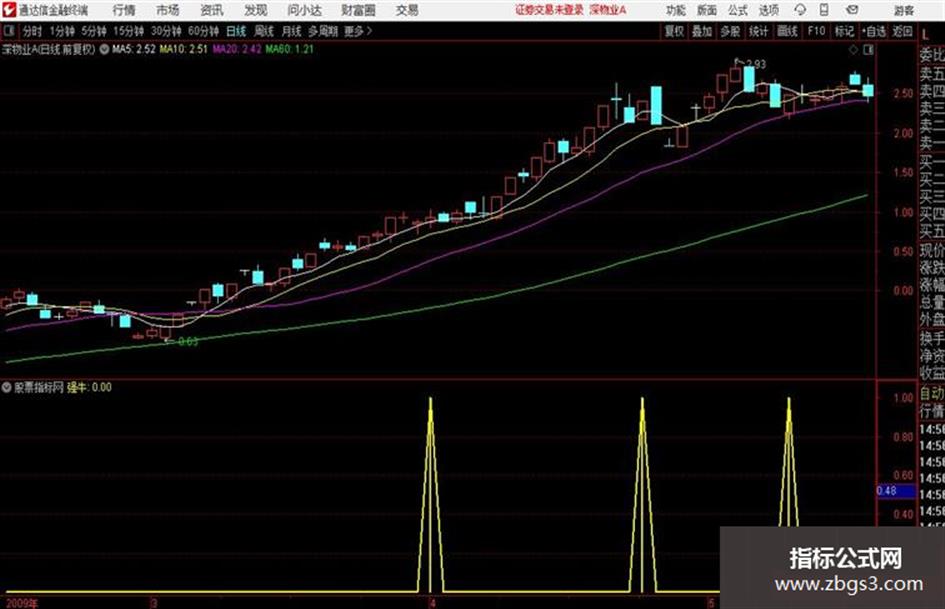
Task: Click the 通达信 red logo icon
Action: (x=8, y=10)
